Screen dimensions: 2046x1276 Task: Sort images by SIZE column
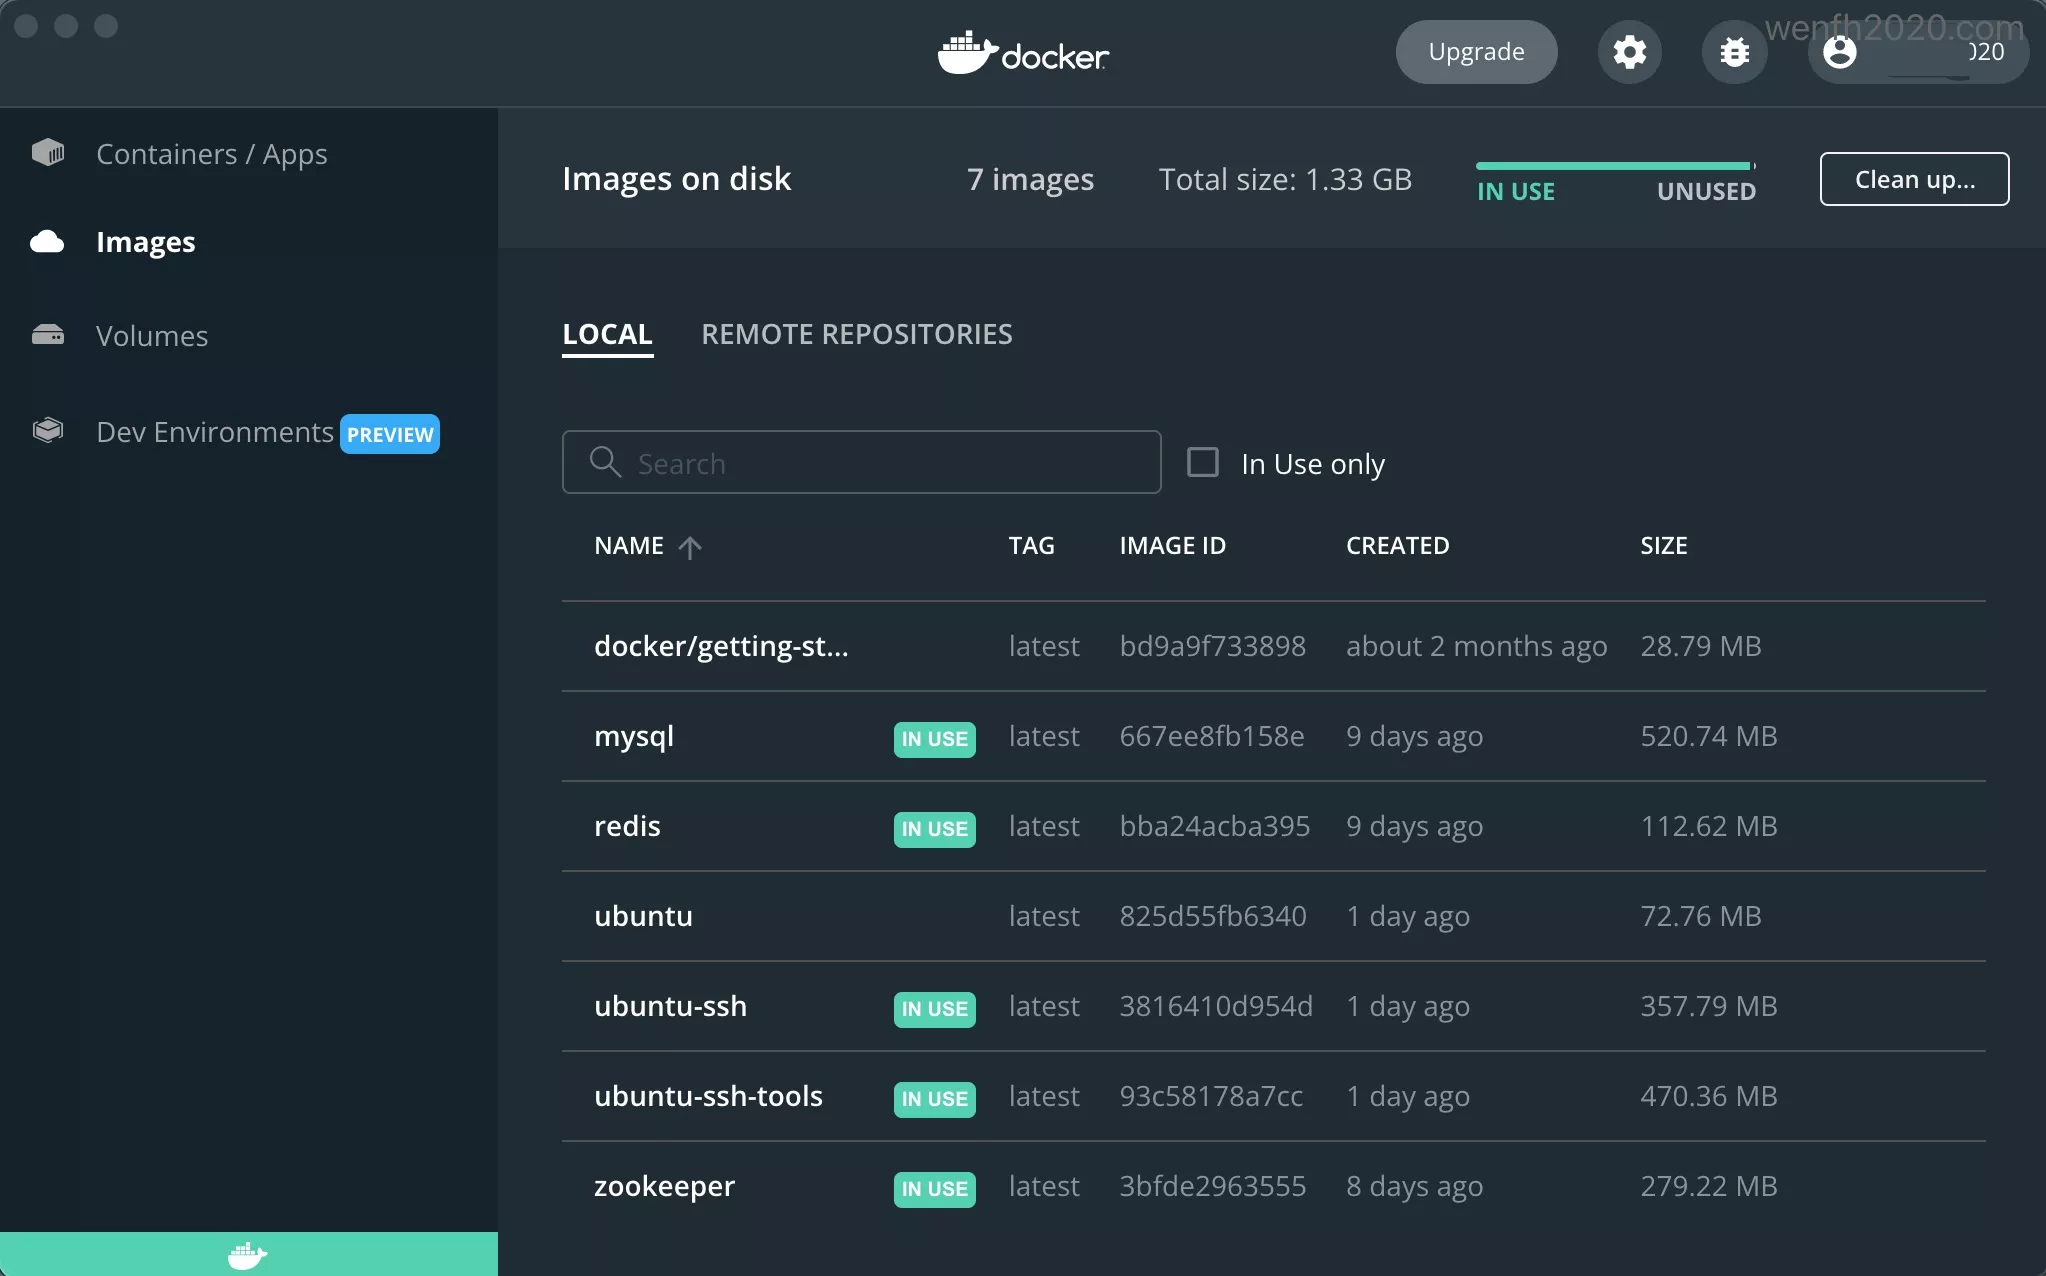point(1663,546)
